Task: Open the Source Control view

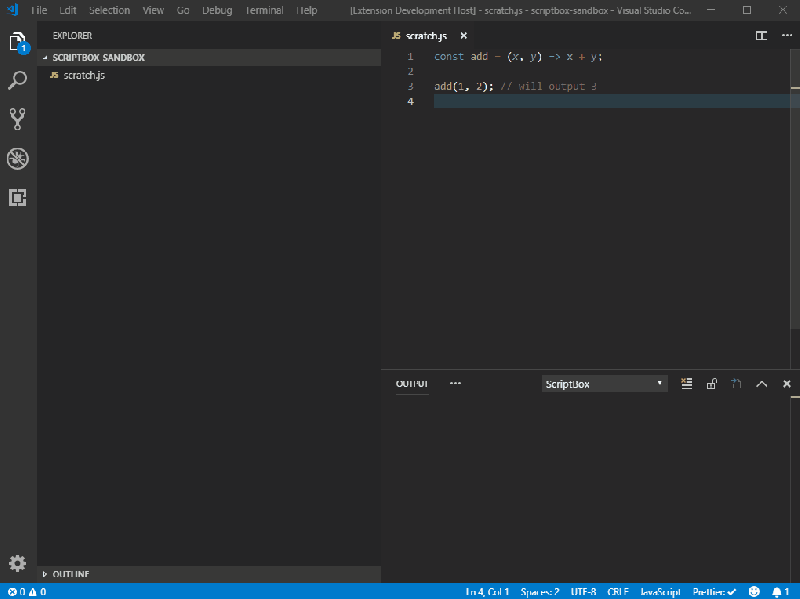Action: (x=16, y=118)
